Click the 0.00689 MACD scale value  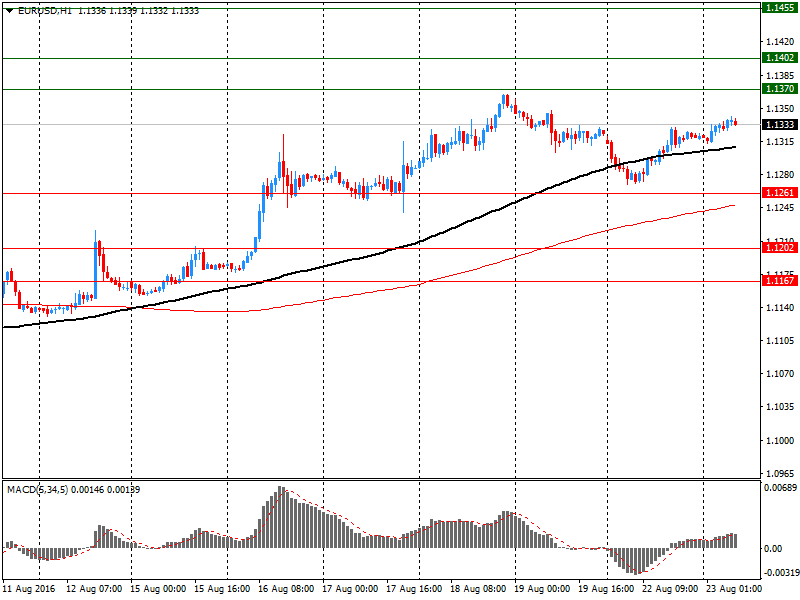[x=780, y=488]
